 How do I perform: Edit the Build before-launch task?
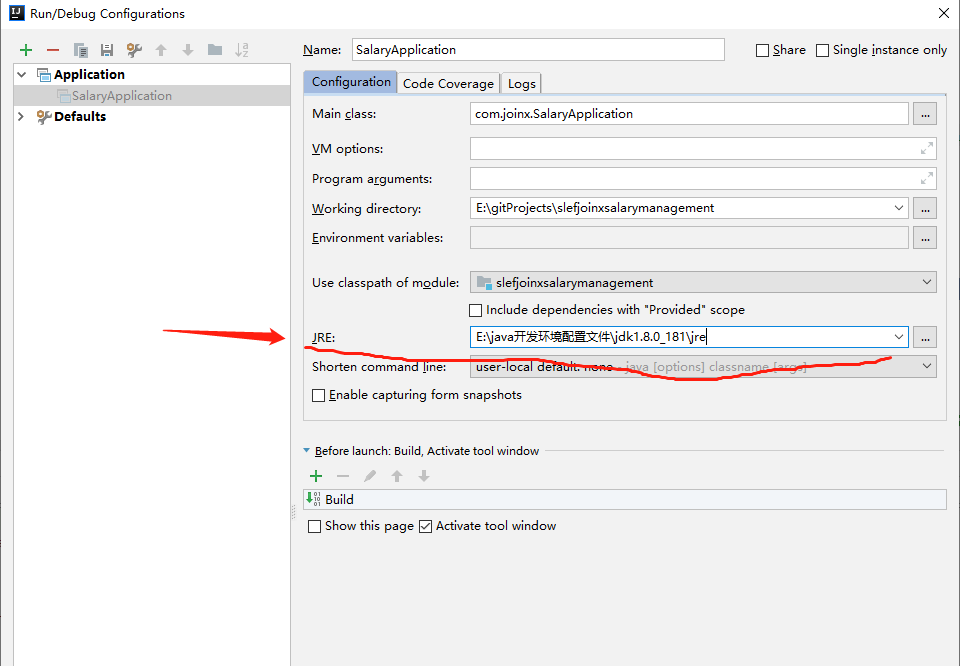pos(368,475)
